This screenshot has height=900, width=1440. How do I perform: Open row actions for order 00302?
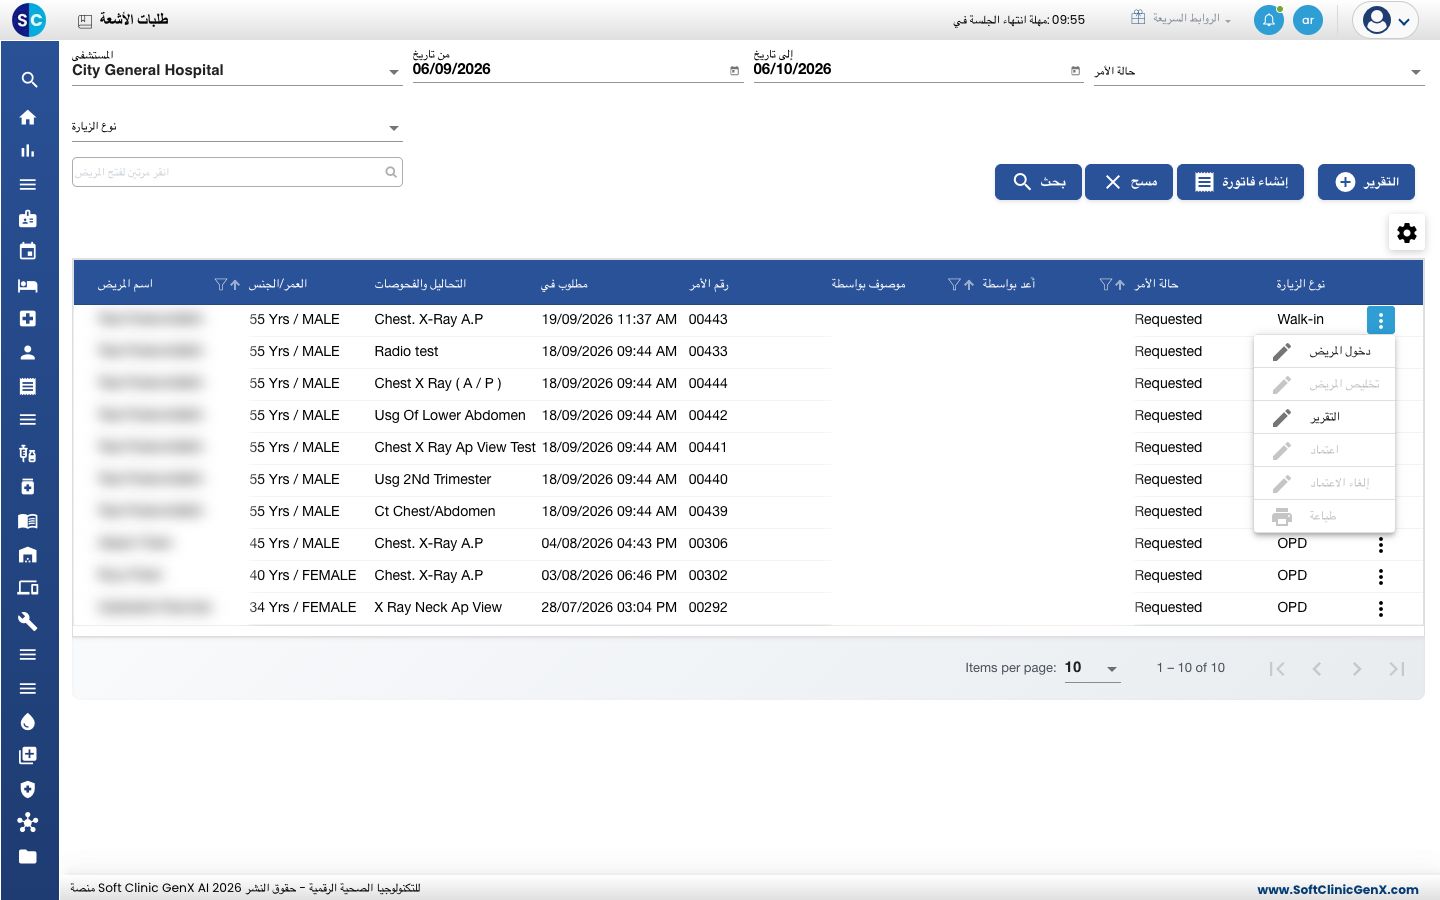[1381, 576]
